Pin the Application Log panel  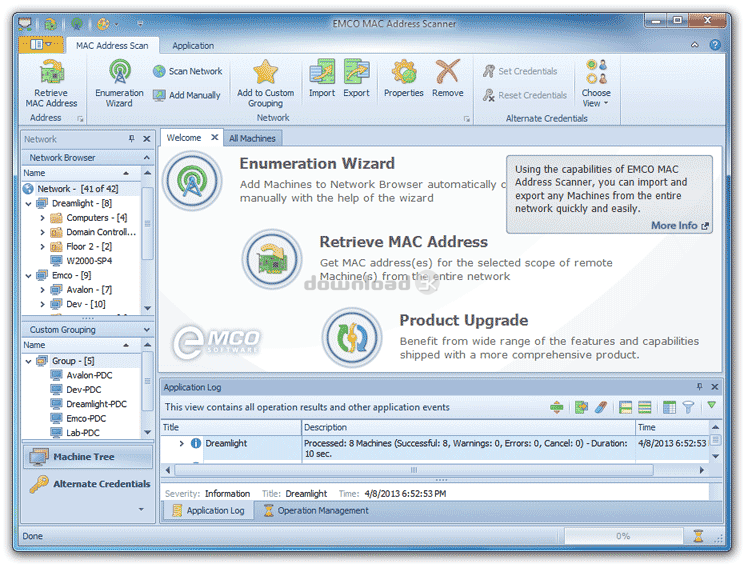point(699,387)
